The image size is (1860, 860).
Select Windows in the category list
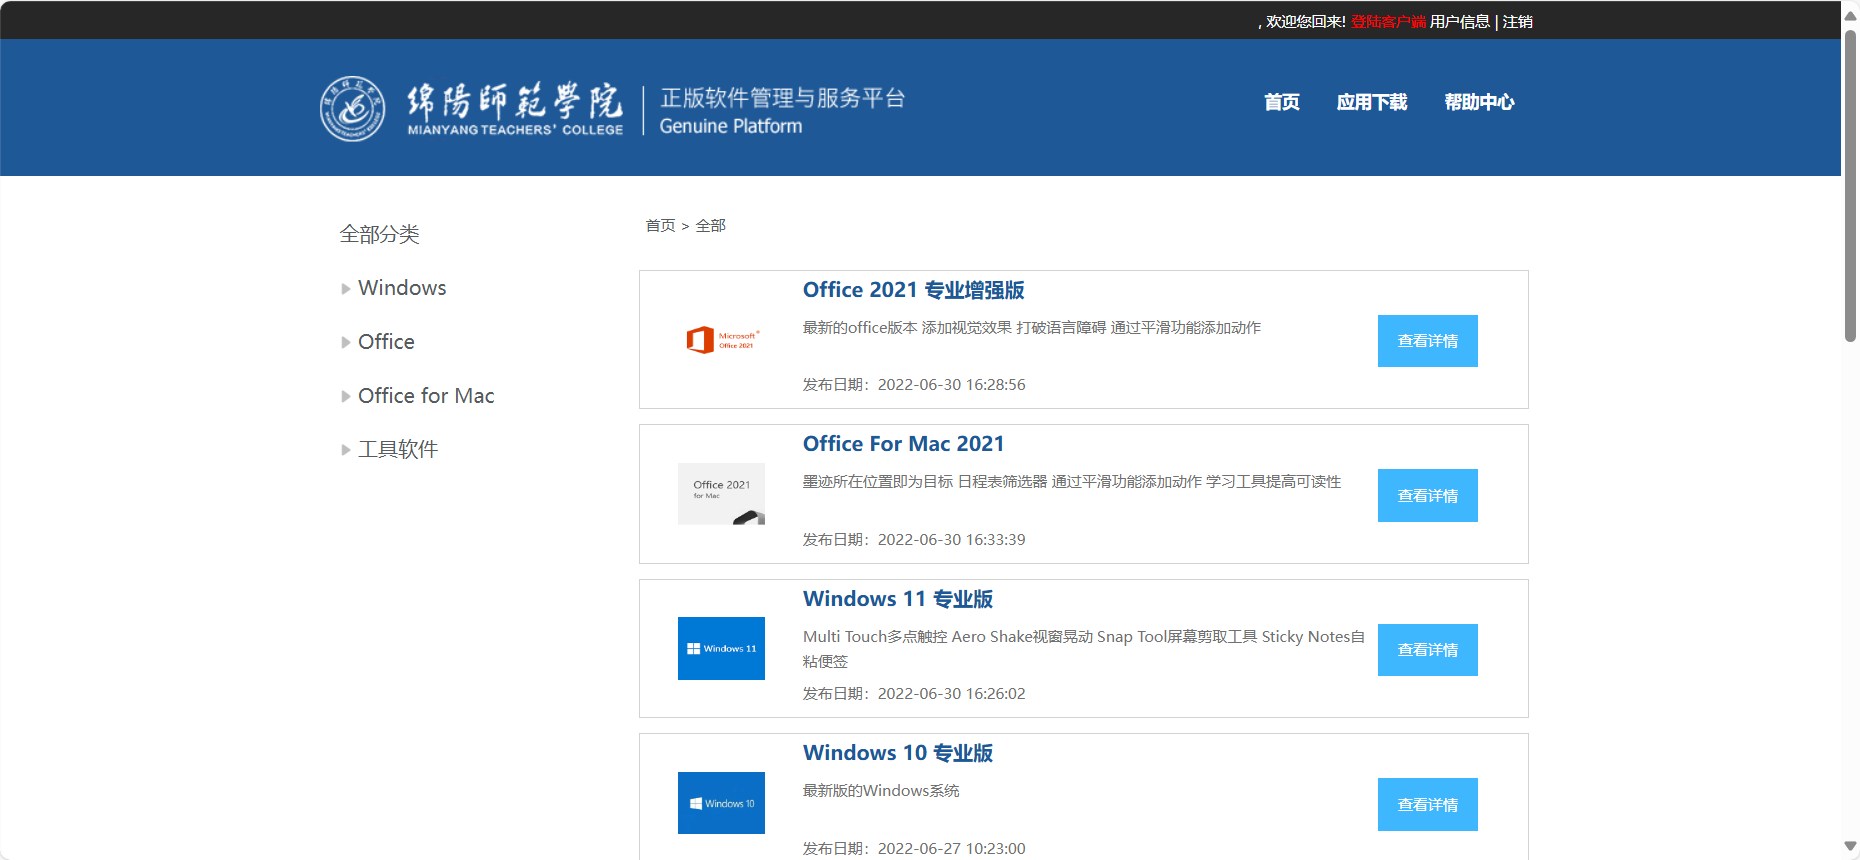tap(402, 288)
